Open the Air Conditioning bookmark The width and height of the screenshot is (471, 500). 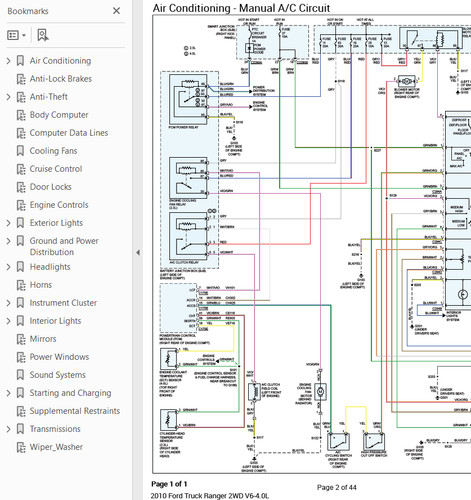click(60, 61)
